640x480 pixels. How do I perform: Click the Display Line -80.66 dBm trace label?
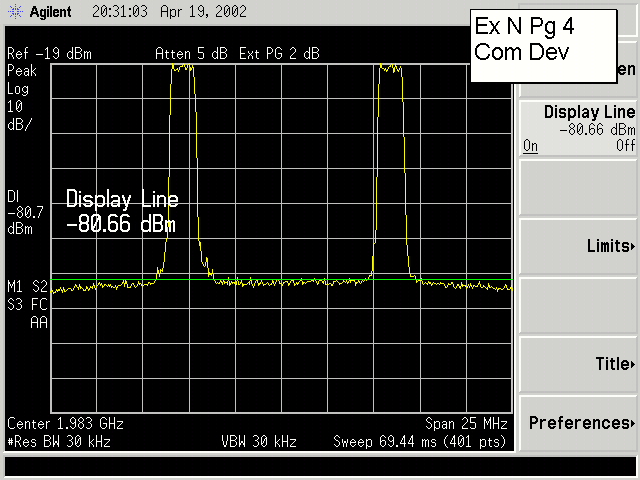click(122, 212)
